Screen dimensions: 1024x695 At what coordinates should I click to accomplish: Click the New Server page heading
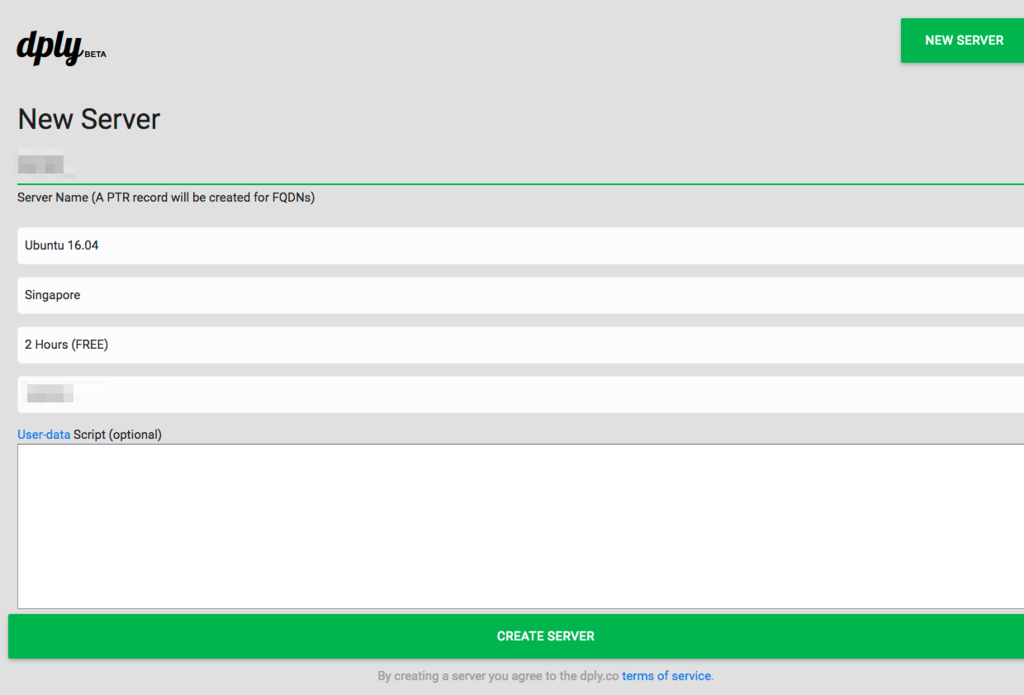[89, 120]
